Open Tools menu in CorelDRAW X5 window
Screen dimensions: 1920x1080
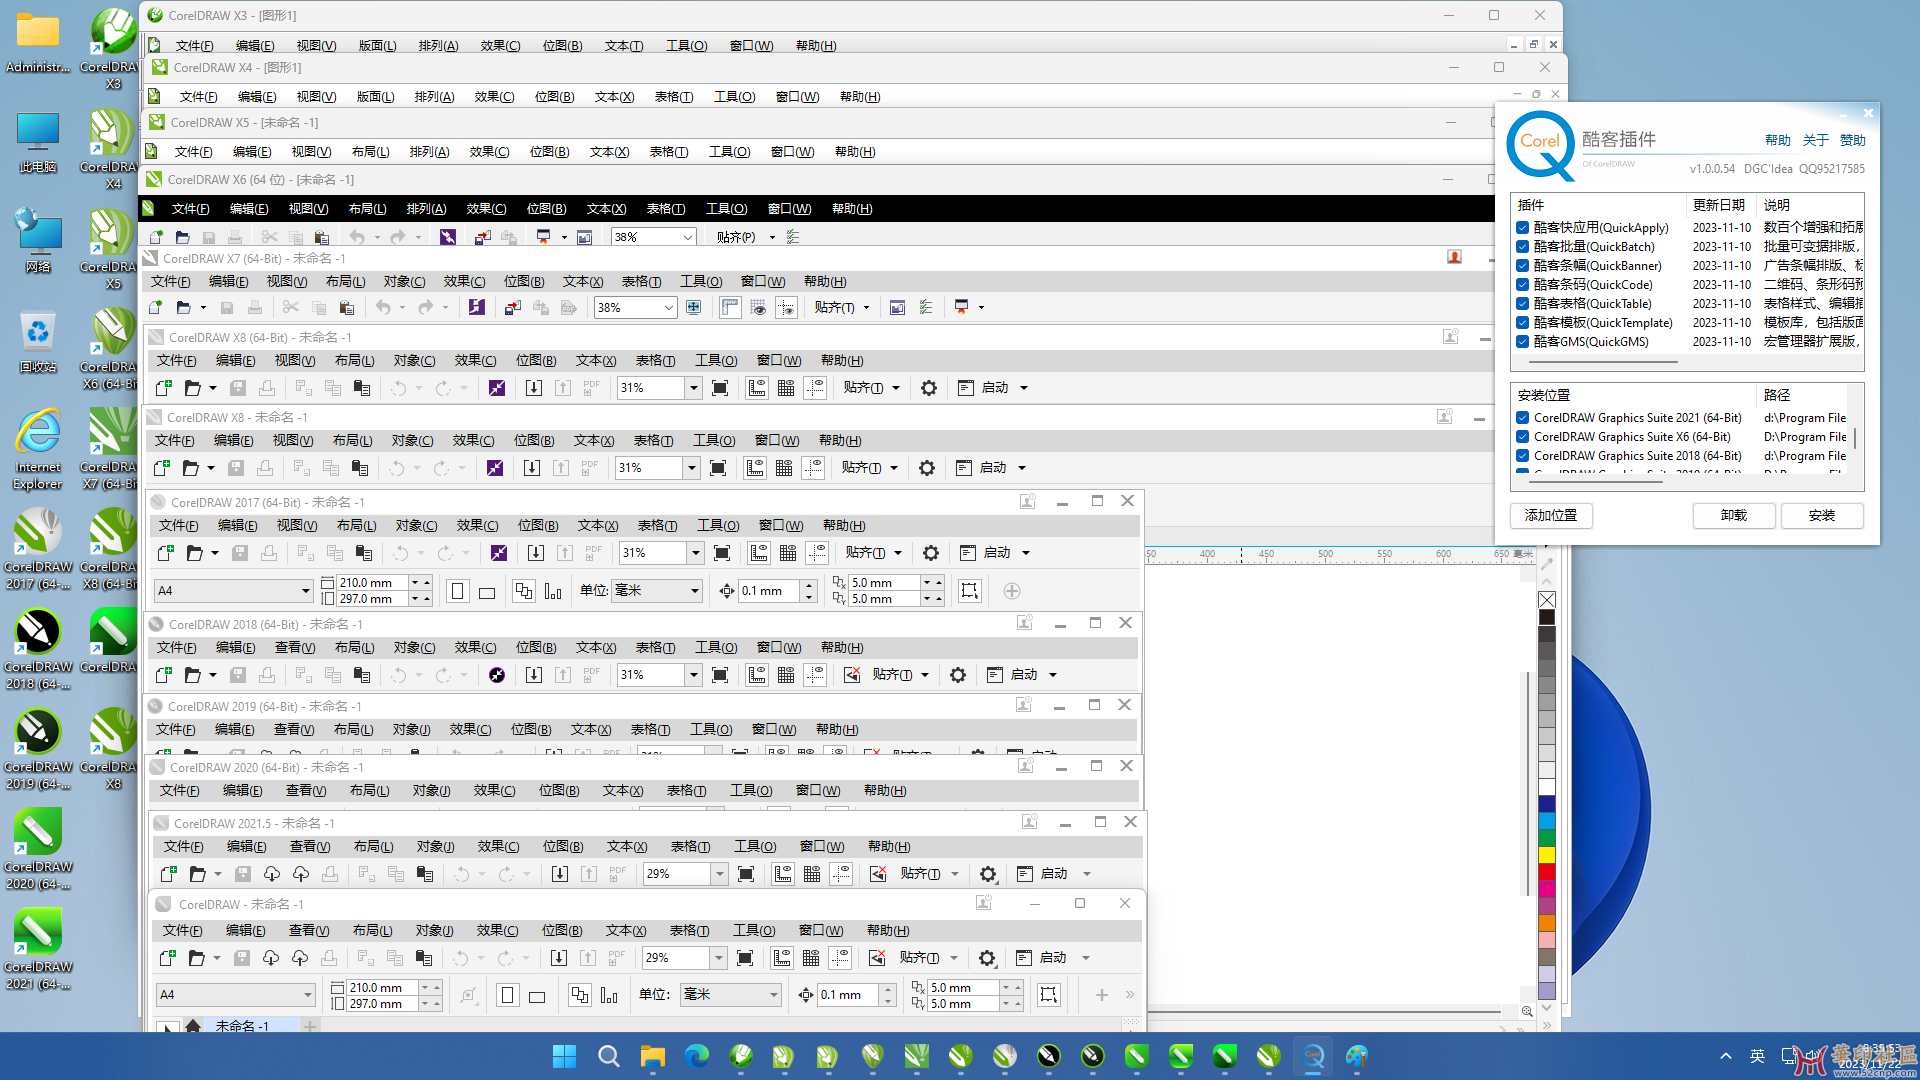tap(730, 152)
